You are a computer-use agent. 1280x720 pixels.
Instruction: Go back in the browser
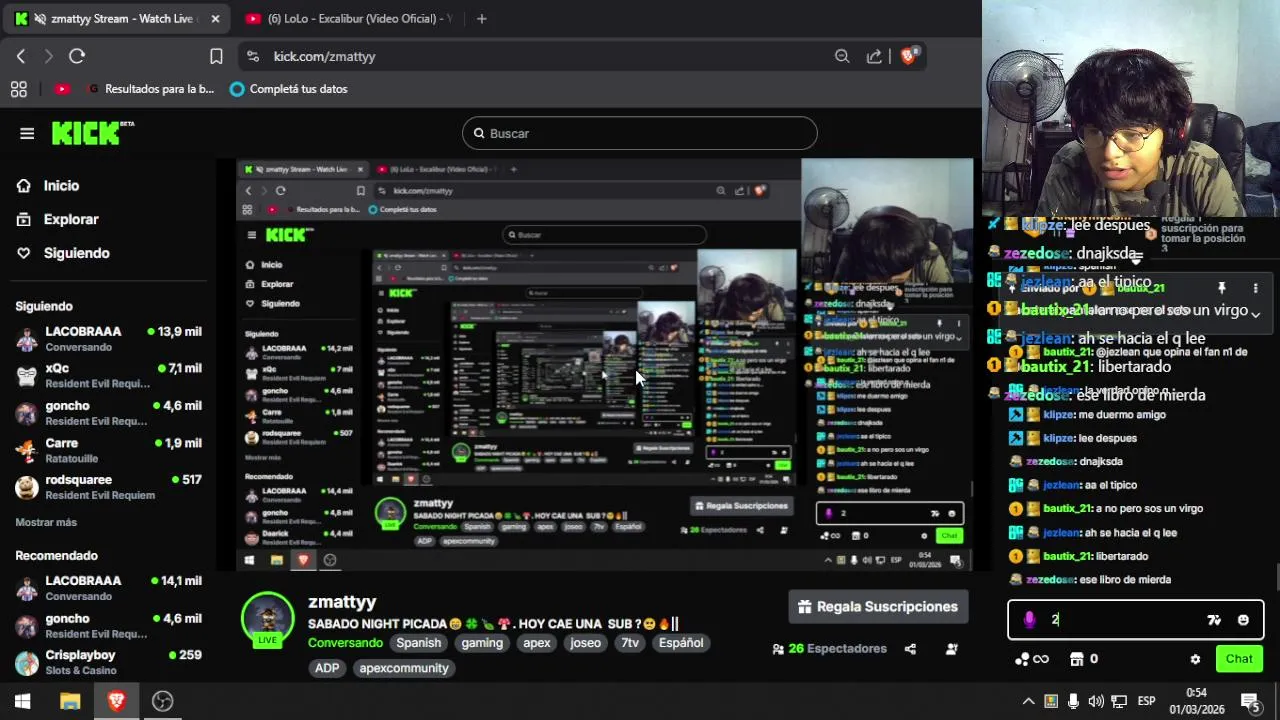[x=21, y=57]
